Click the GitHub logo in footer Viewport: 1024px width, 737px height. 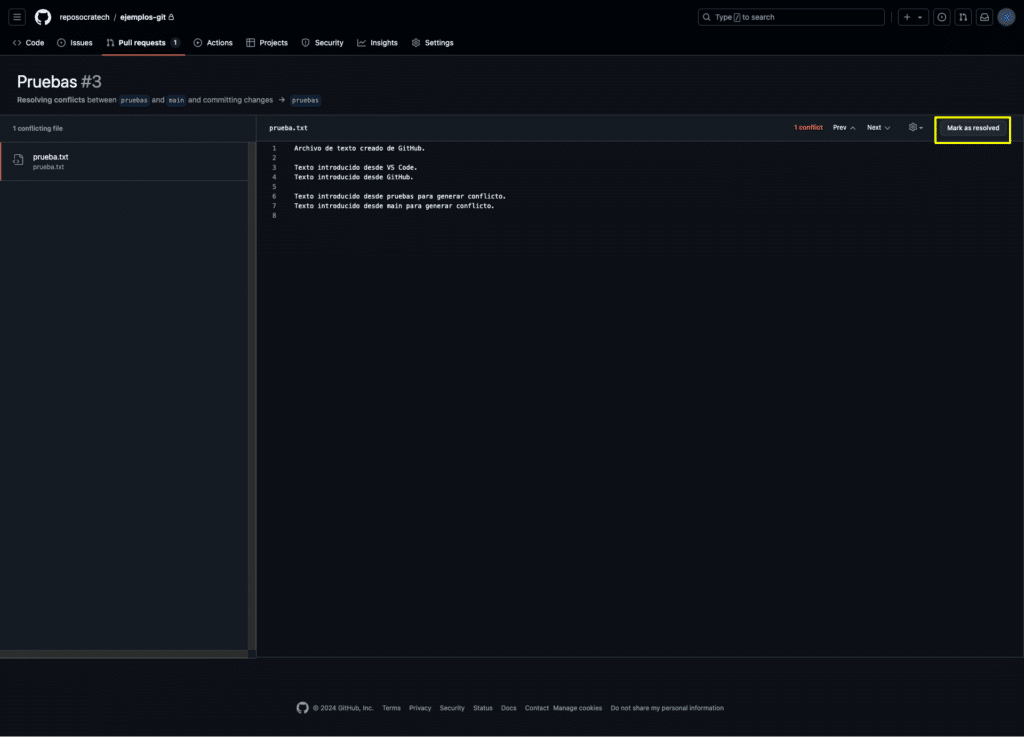[x=302, y=708]
